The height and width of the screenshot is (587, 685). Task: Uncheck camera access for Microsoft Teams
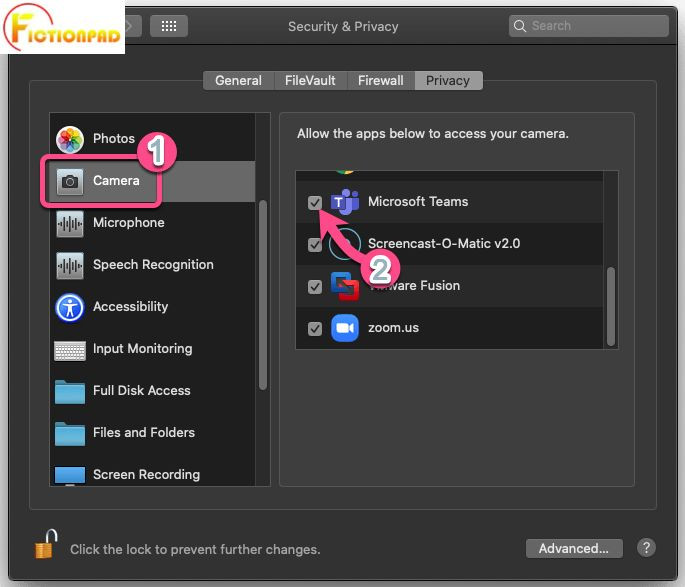[315, 202]
